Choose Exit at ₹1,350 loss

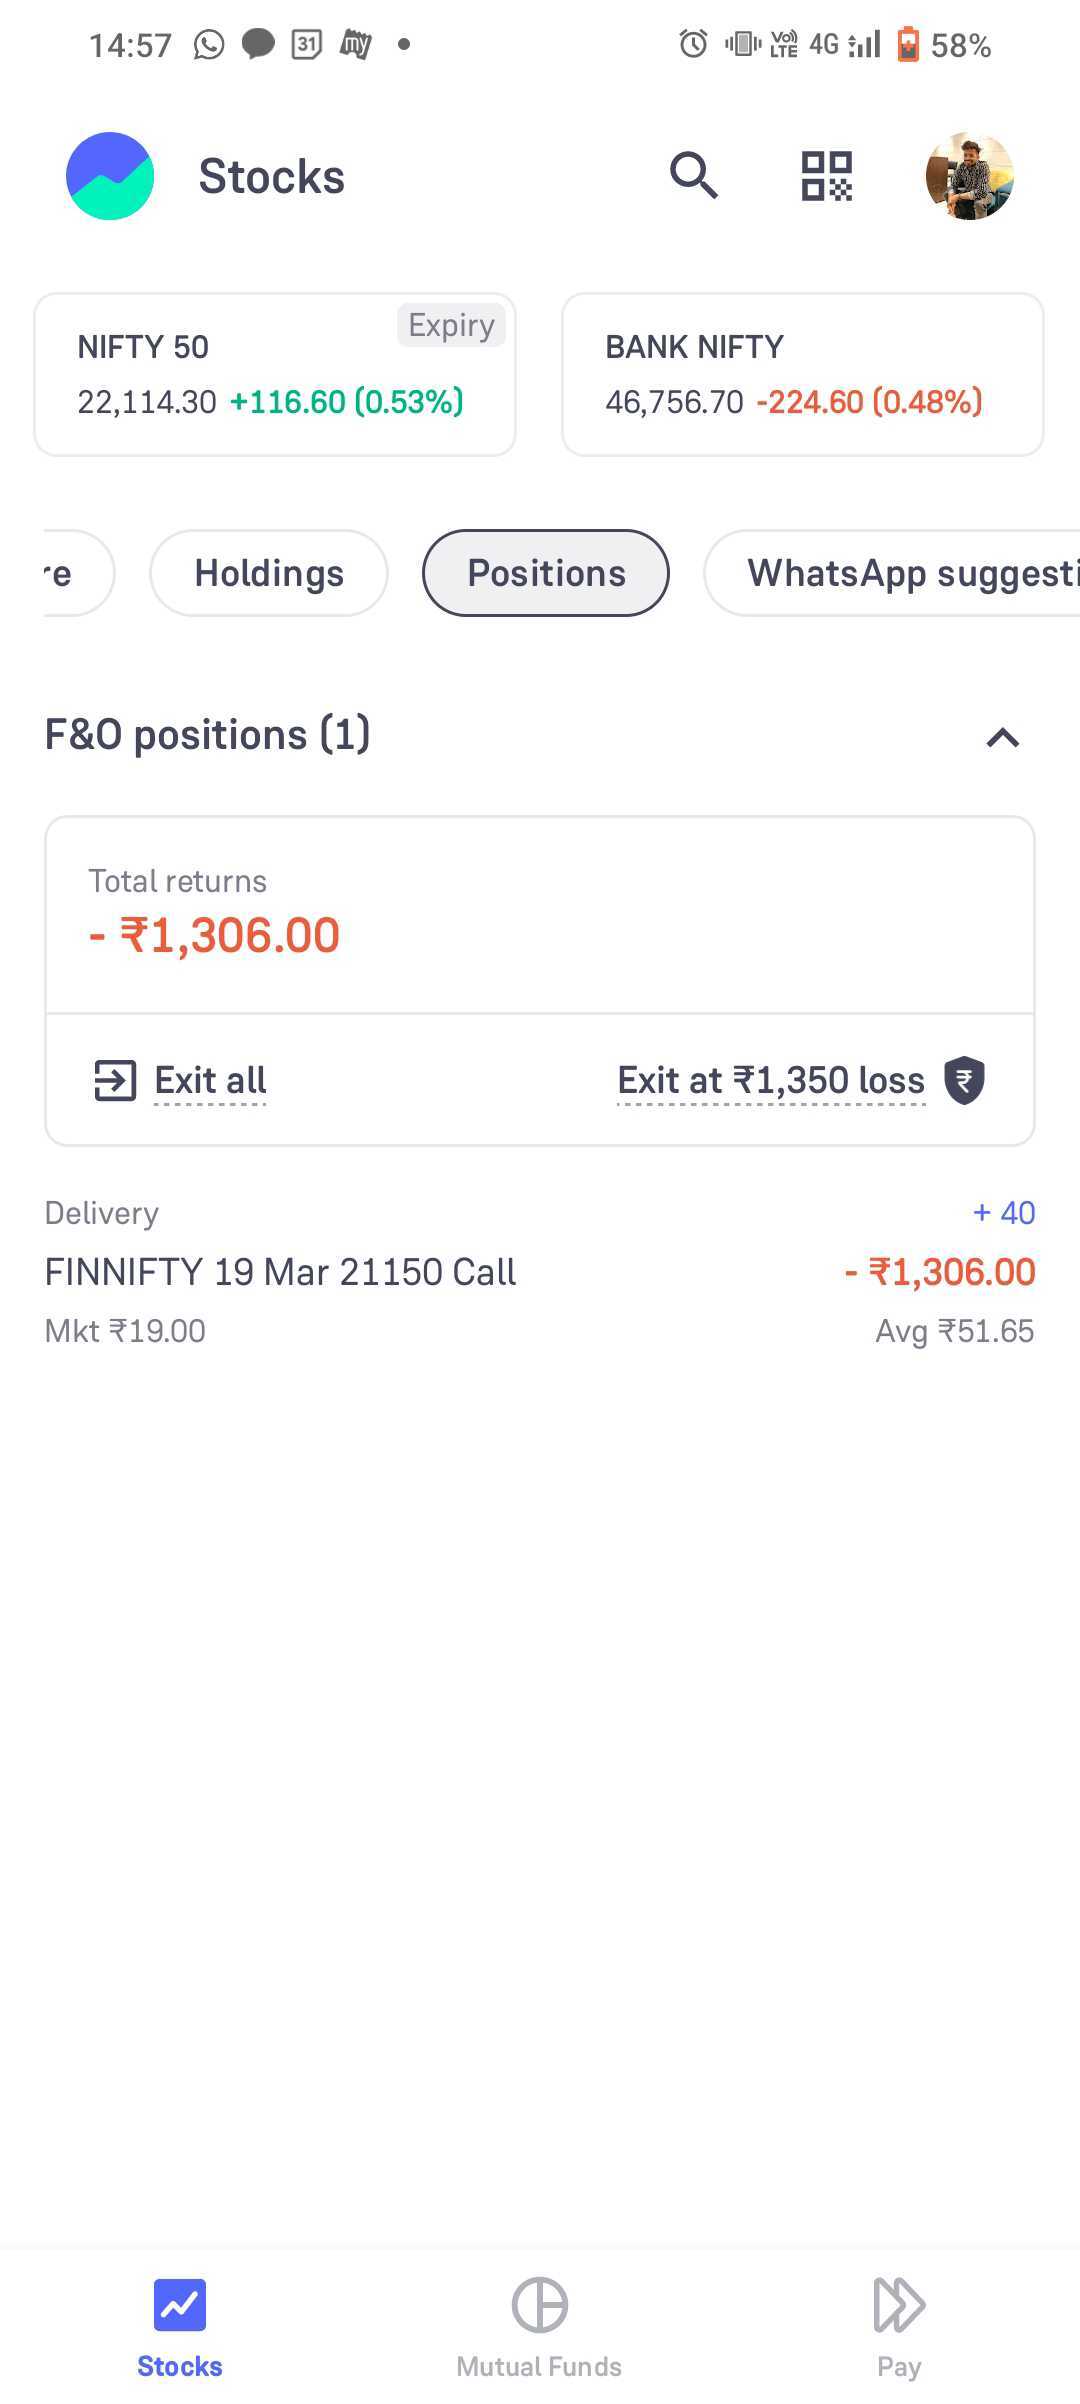point(771,1081)
